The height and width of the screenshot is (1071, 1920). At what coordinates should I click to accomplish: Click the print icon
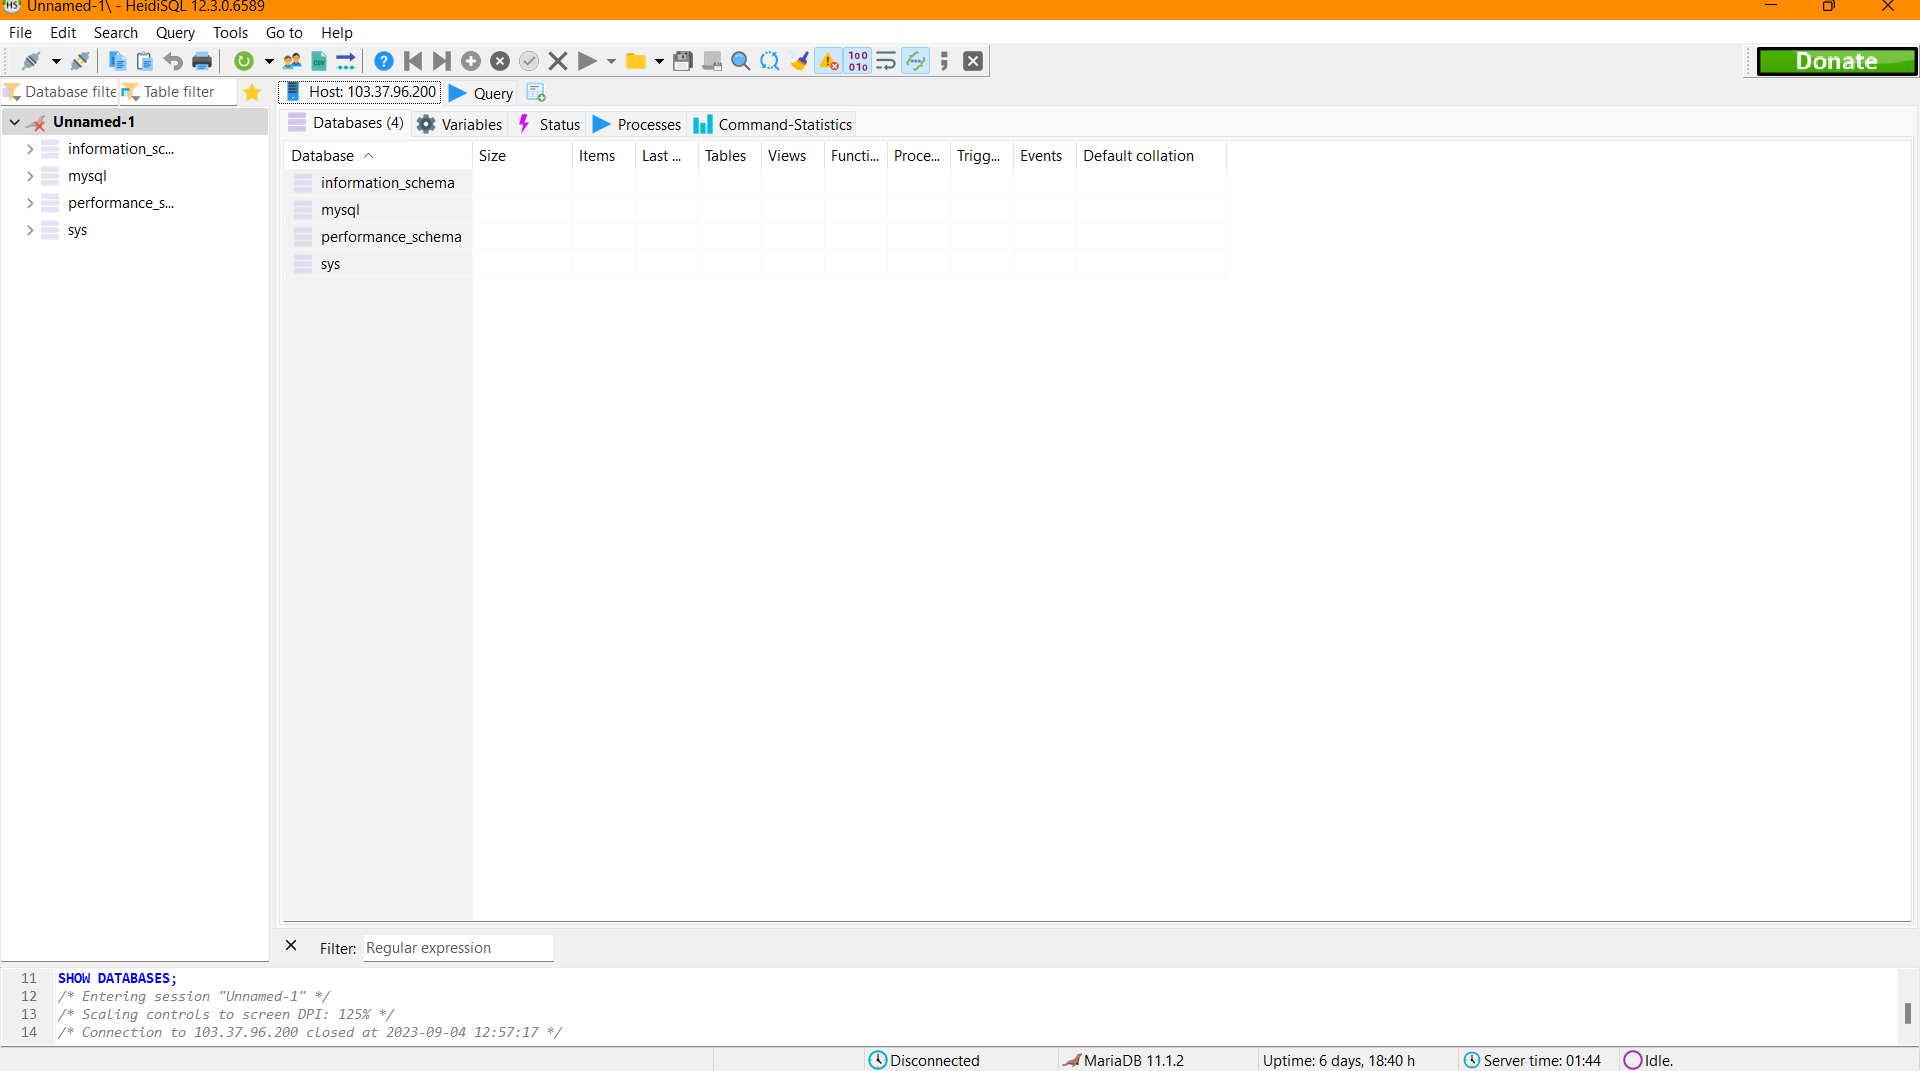(x=202, y=61)
